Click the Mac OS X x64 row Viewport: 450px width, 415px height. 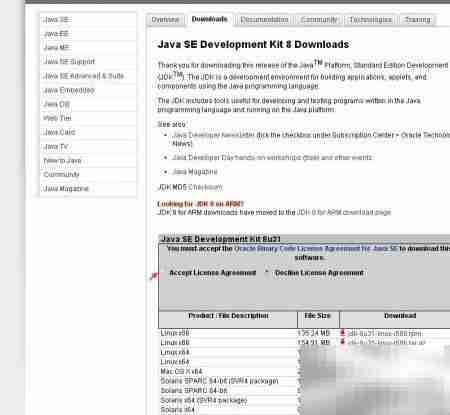point(304,371)
